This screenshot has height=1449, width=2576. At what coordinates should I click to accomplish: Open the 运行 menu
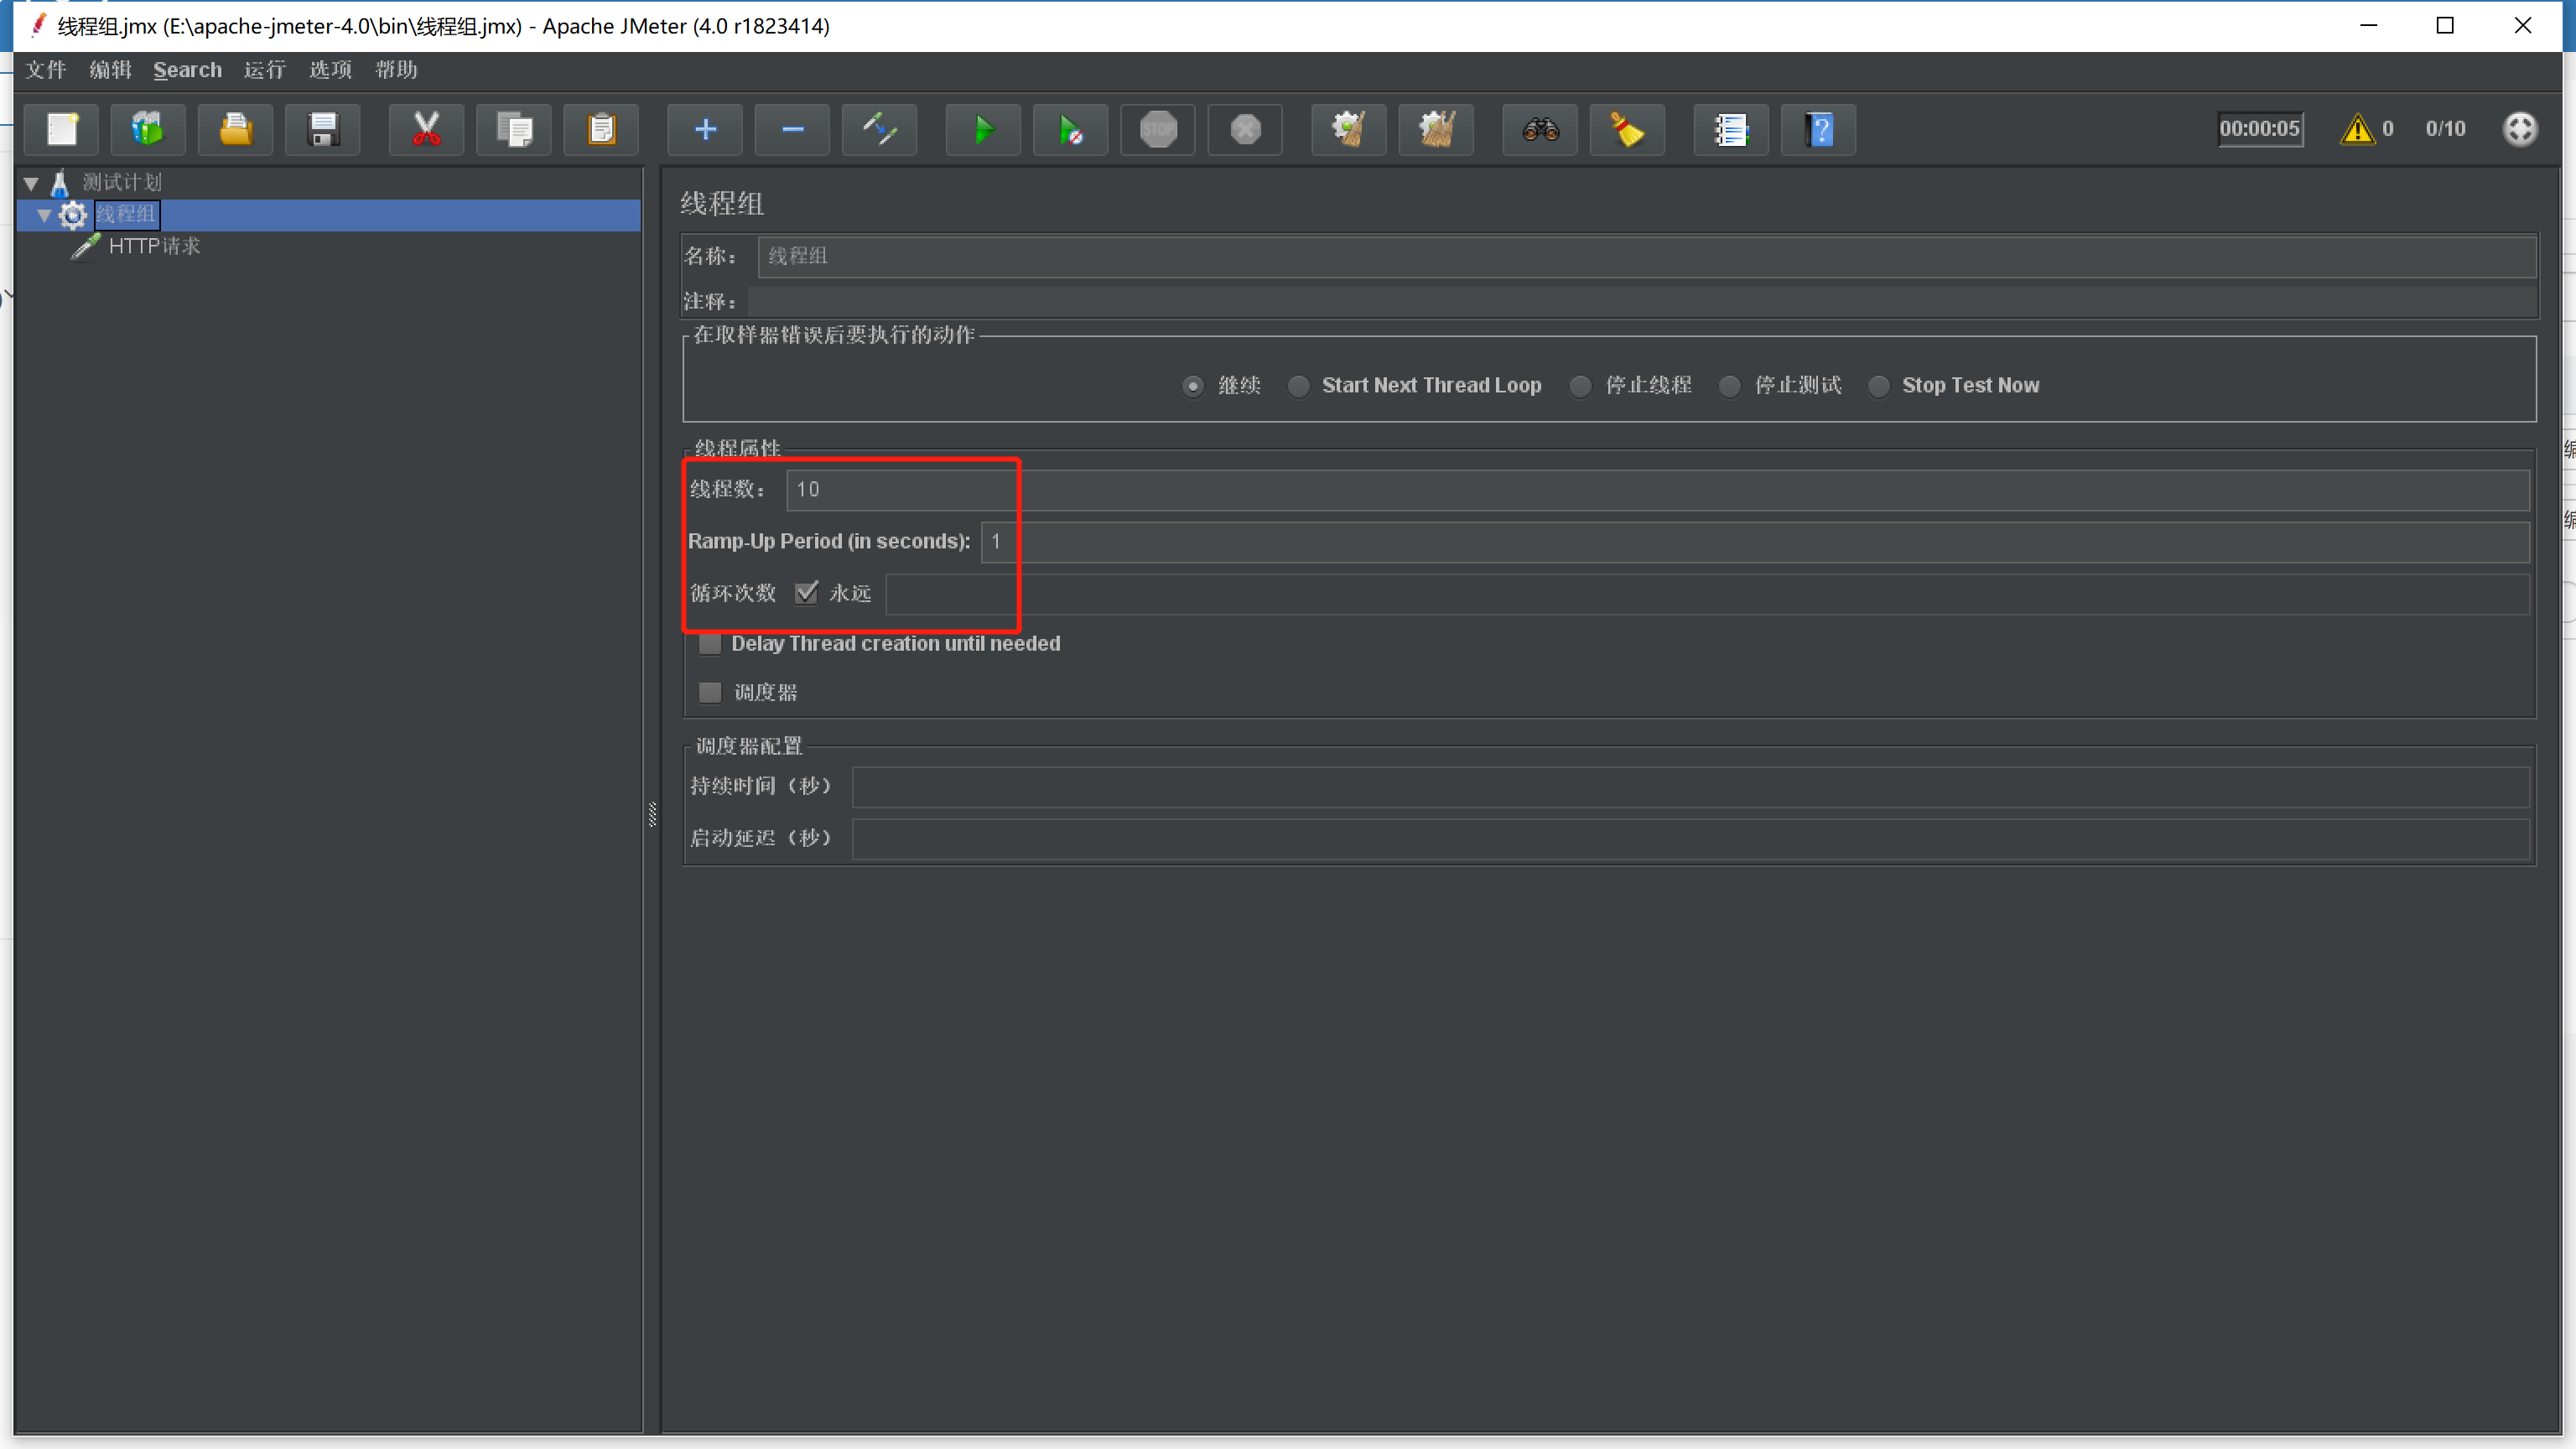click(264, 70)
